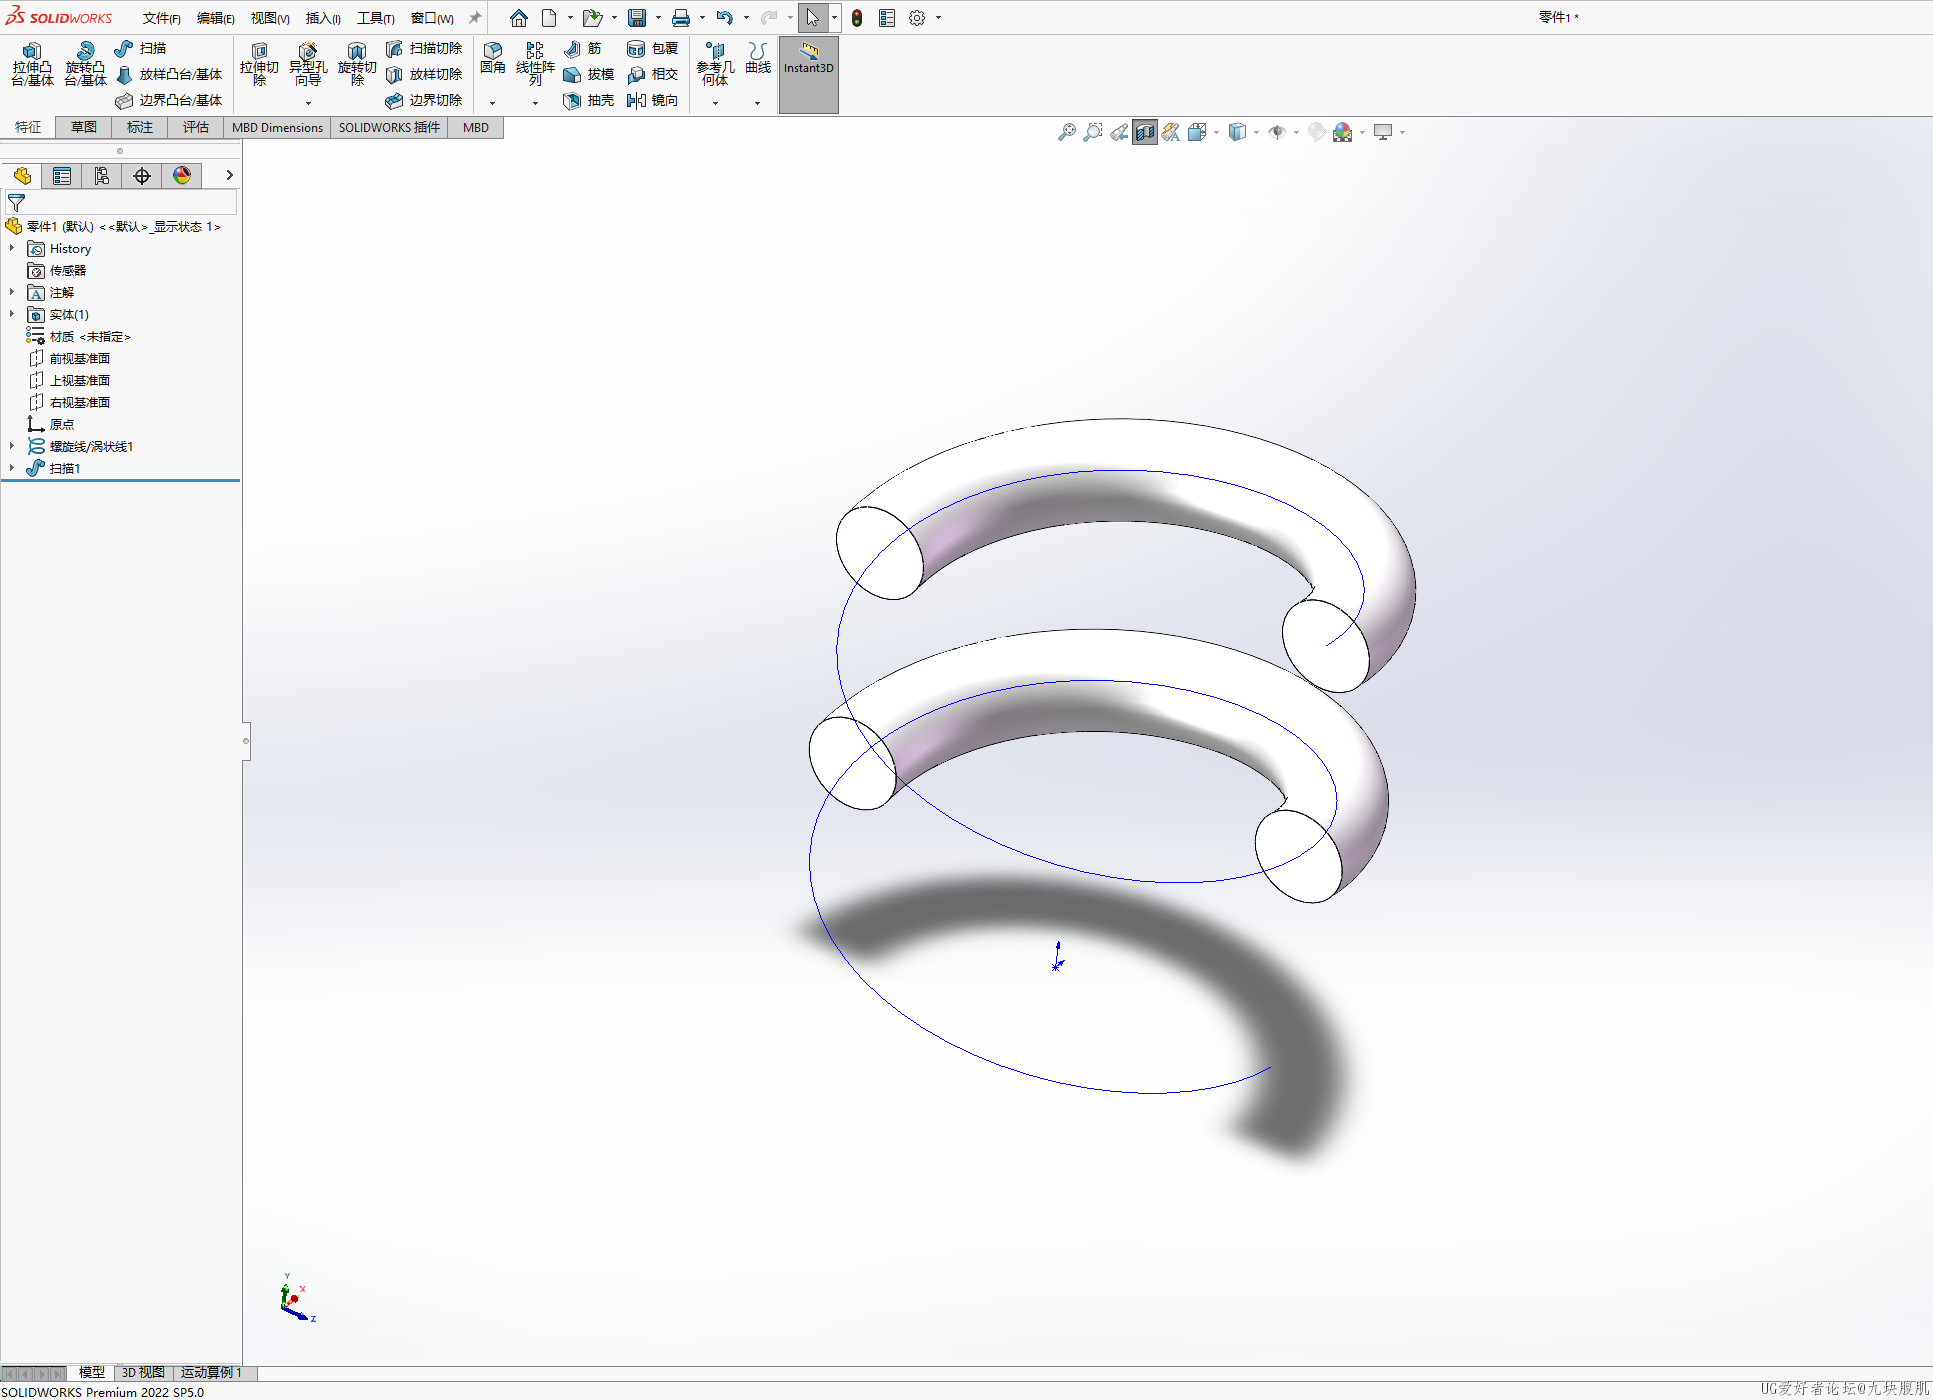Select the 放样切除 lofted cut tool
Viewport: 1933px width, 1400px height.
point(424,74)
